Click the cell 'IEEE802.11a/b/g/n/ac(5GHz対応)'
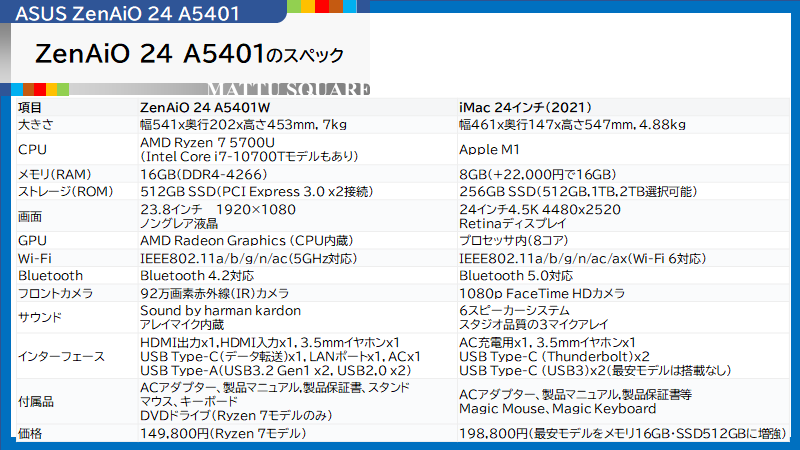800x450 pixels. [249, 259]
